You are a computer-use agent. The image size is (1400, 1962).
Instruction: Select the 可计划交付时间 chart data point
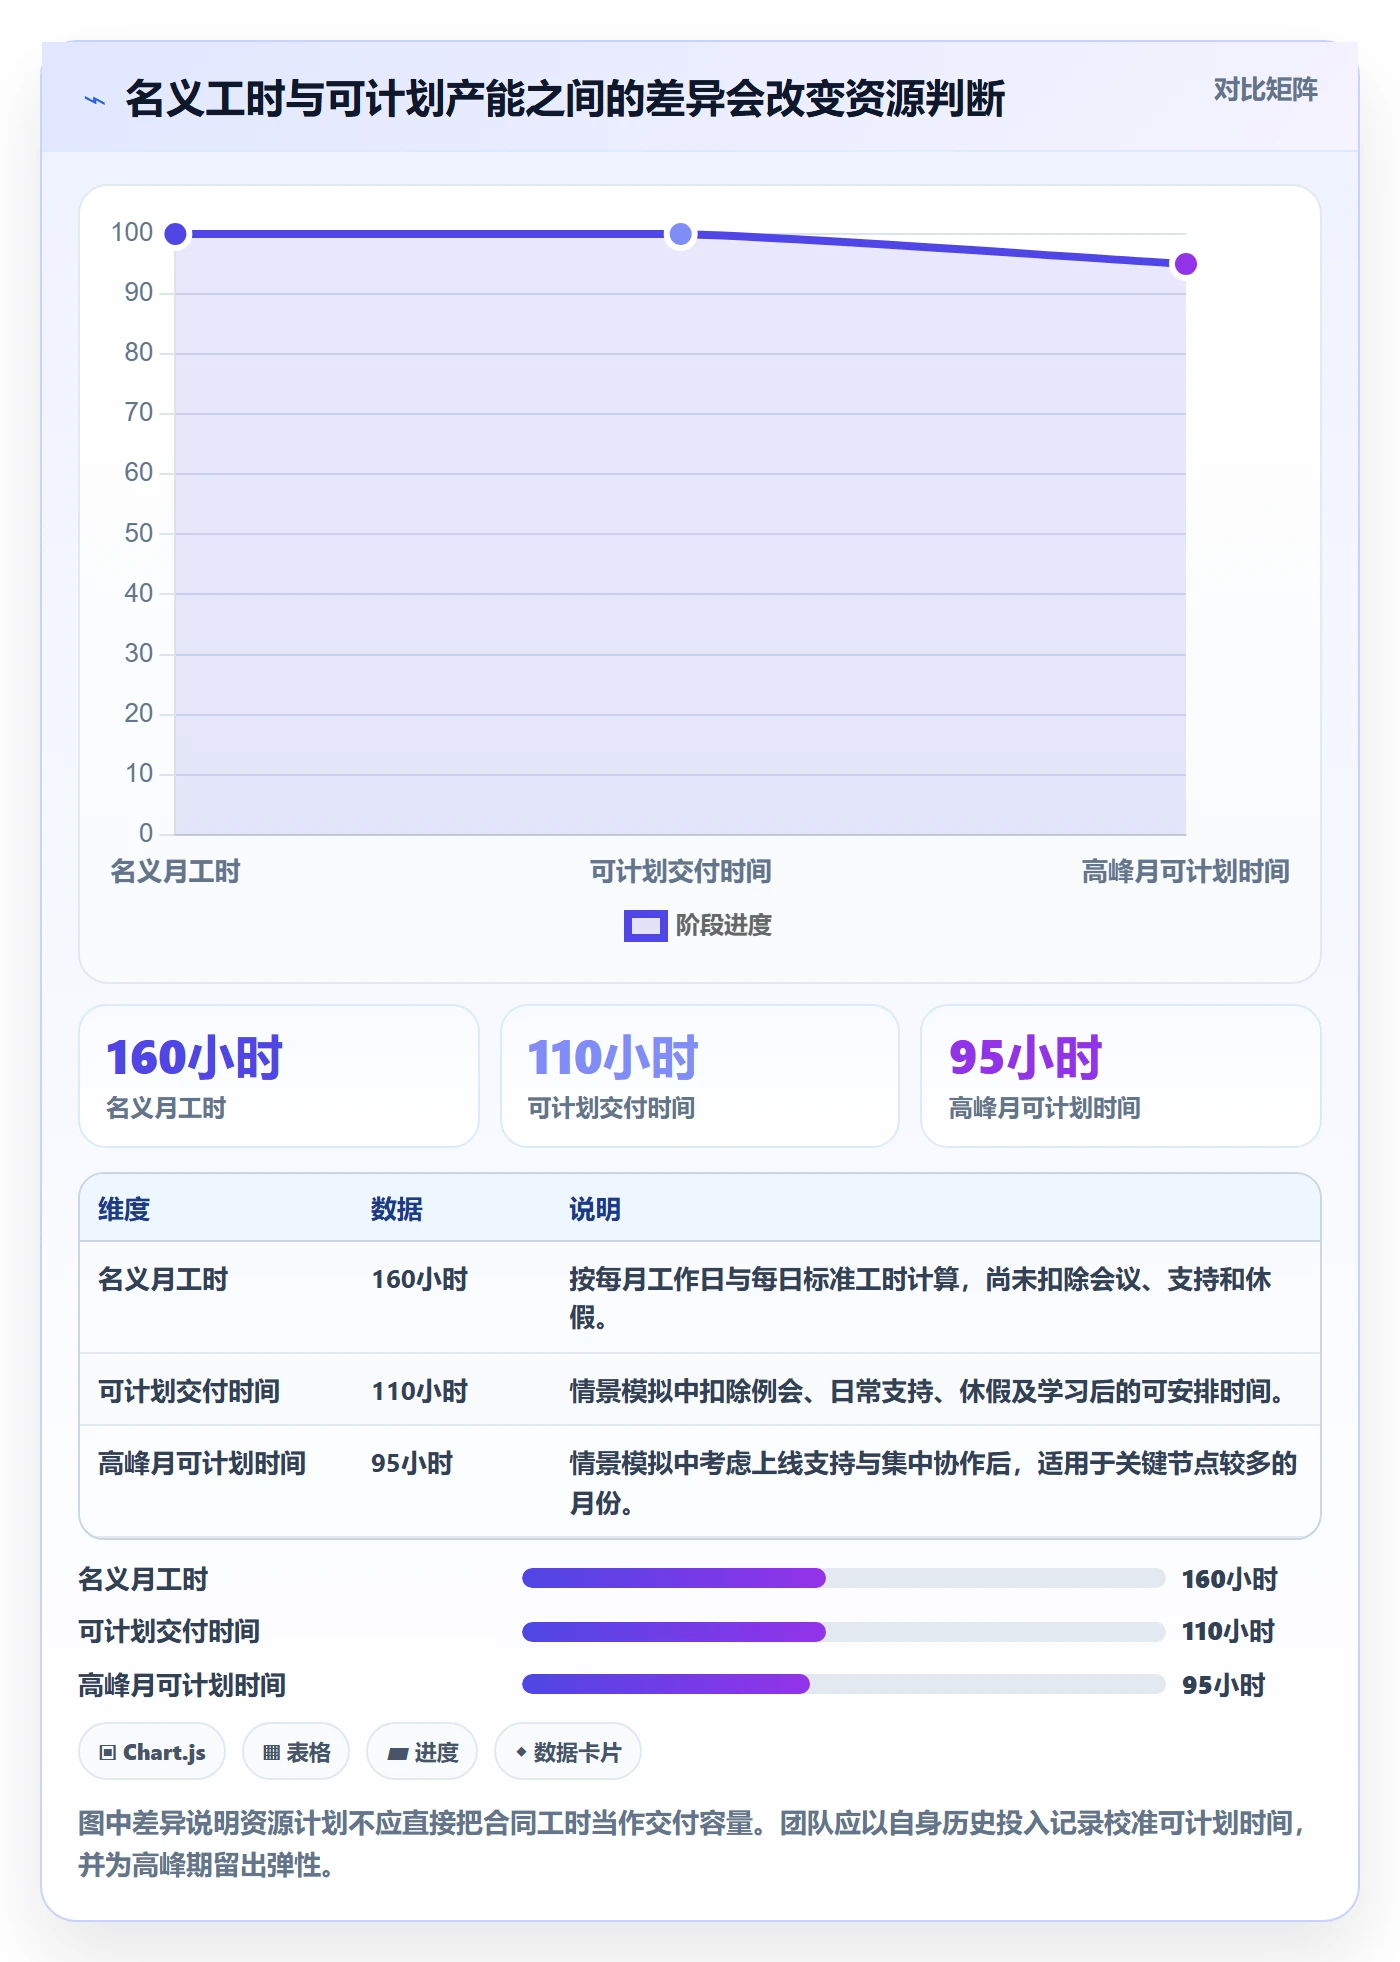(681, 234)
